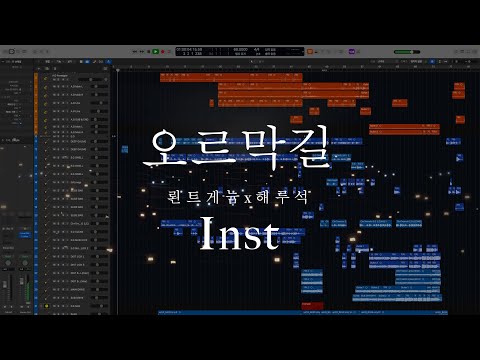Expand the track inspector disclosure triangle

(3, 140)
